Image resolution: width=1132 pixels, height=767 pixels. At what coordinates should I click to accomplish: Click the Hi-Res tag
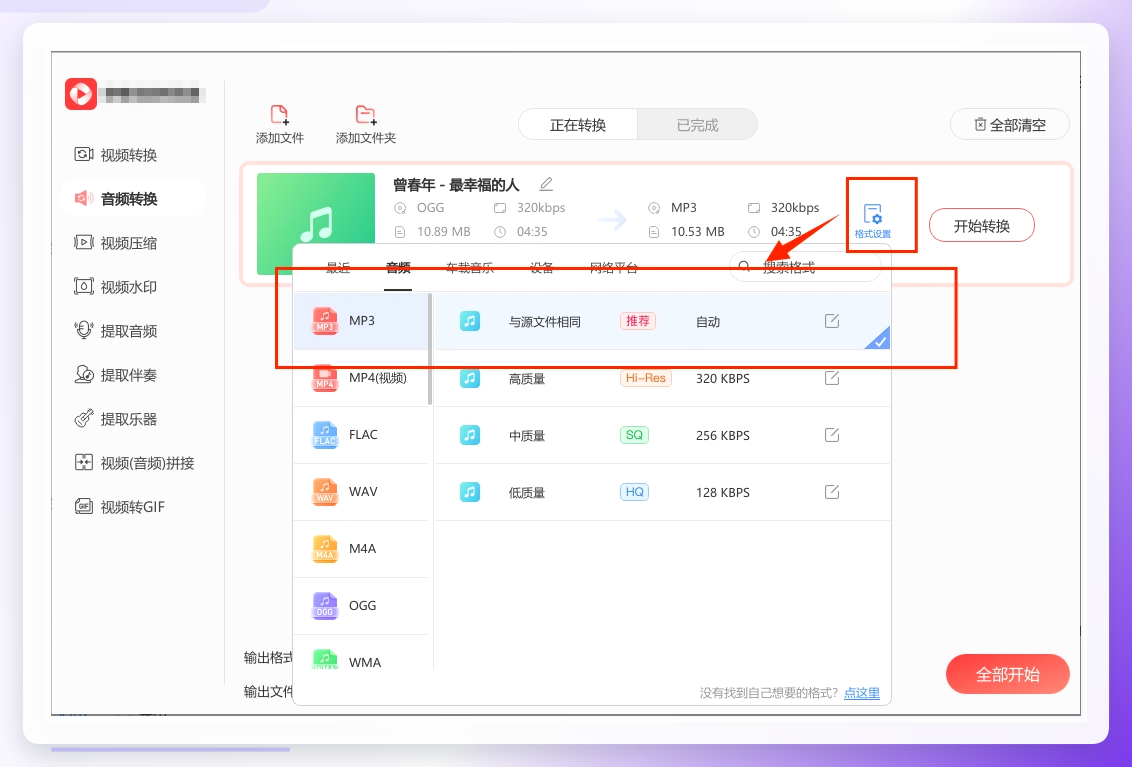[645, 378]
